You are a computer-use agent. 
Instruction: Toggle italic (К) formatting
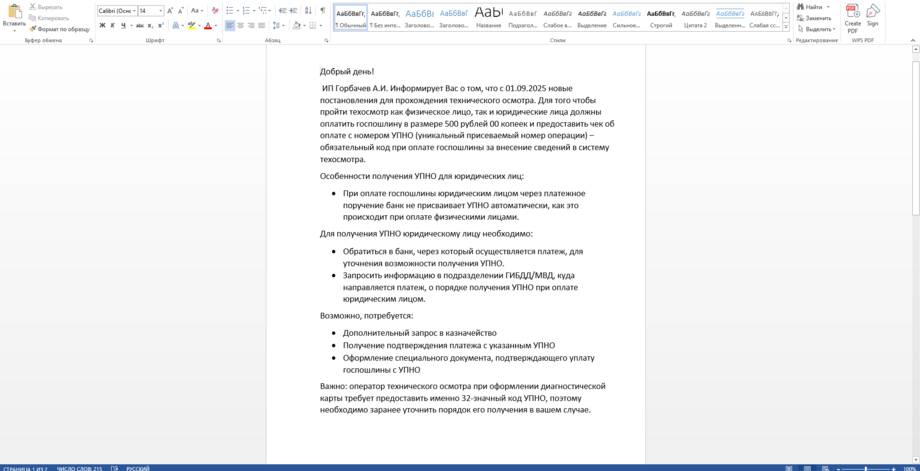[x=112, y=26]
